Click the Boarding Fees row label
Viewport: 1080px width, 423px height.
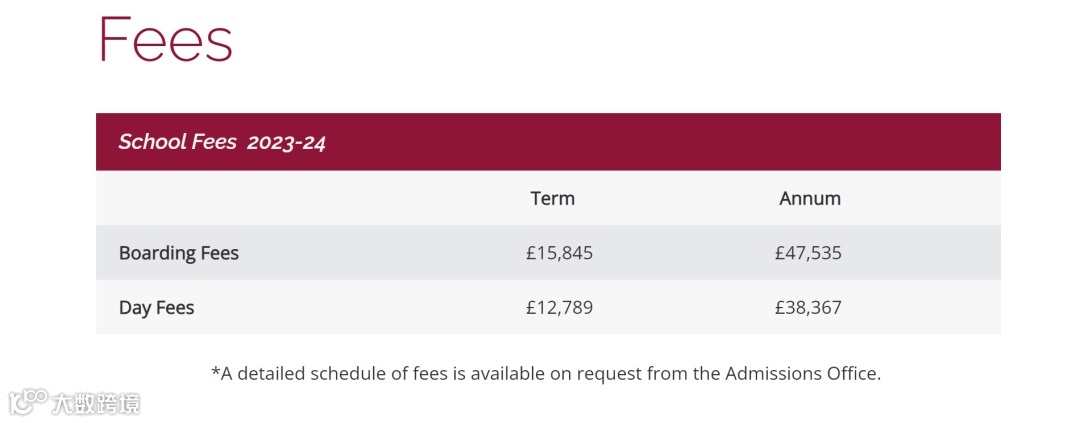tap(179, 253)
